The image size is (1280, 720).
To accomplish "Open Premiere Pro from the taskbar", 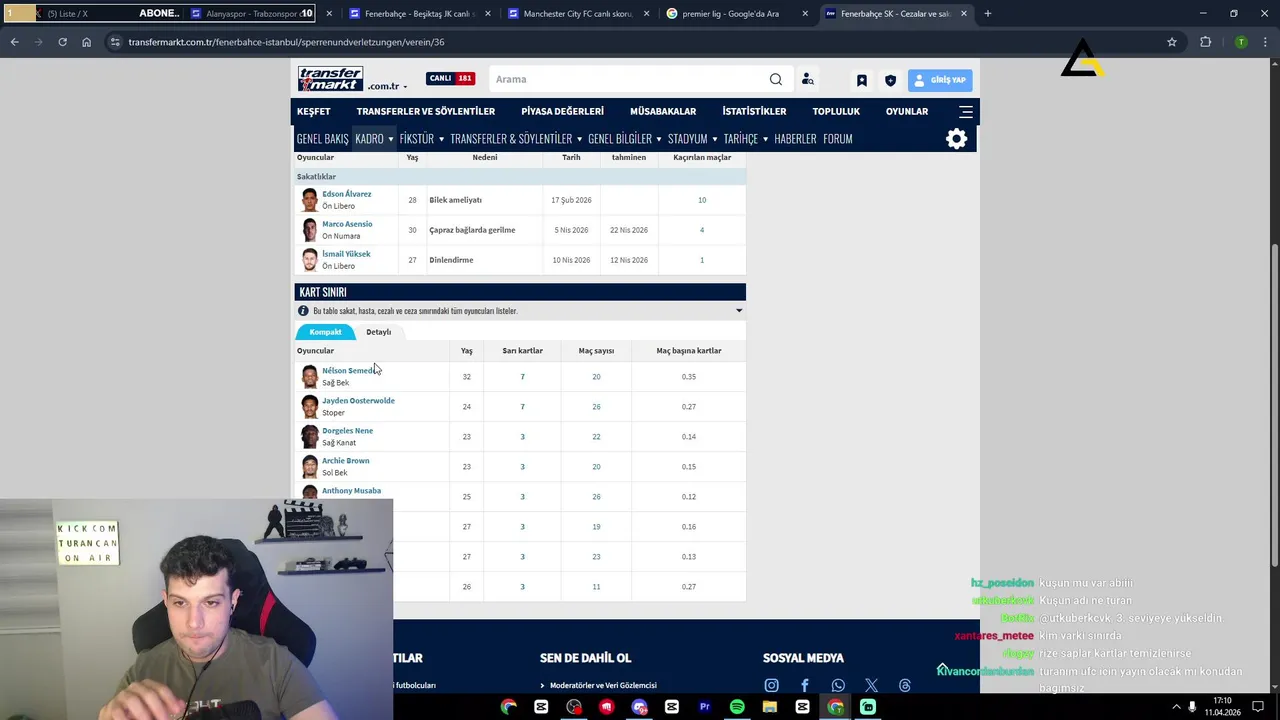I will pos(704,707).
